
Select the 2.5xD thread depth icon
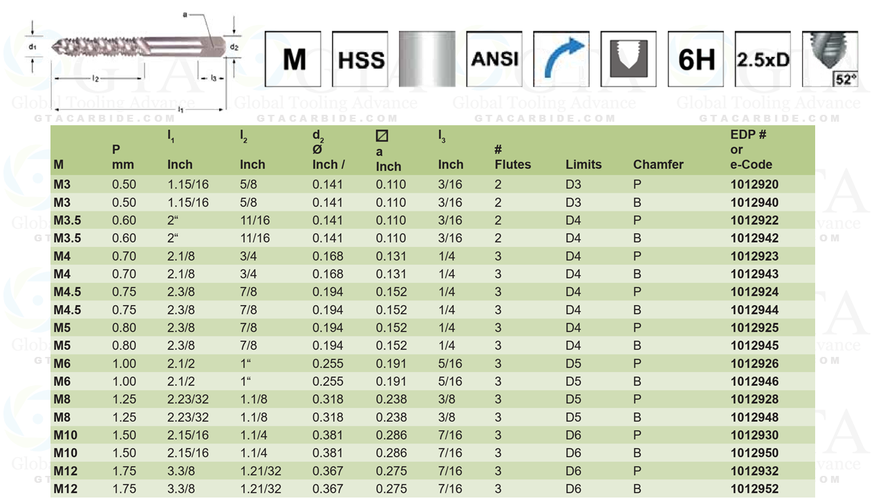763,59
